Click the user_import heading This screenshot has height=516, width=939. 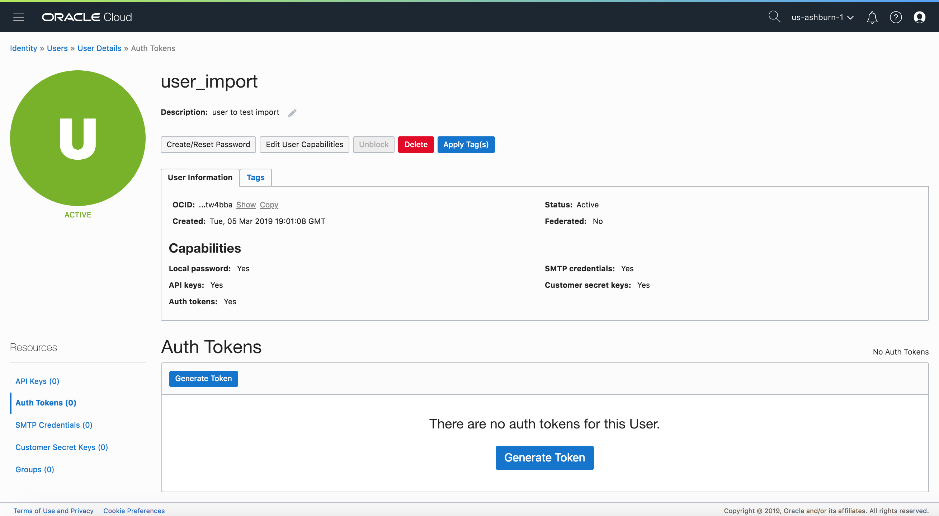(x=209, y=81)
